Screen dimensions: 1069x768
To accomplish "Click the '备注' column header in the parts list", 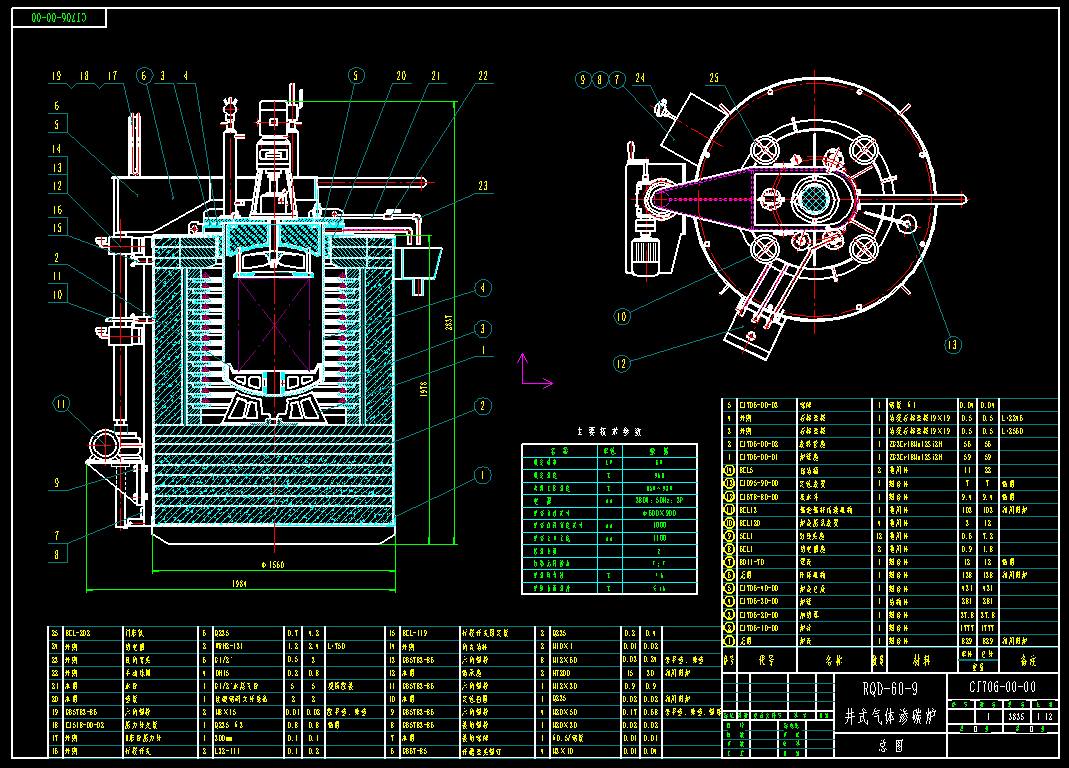I will [x=1027, y=660].
